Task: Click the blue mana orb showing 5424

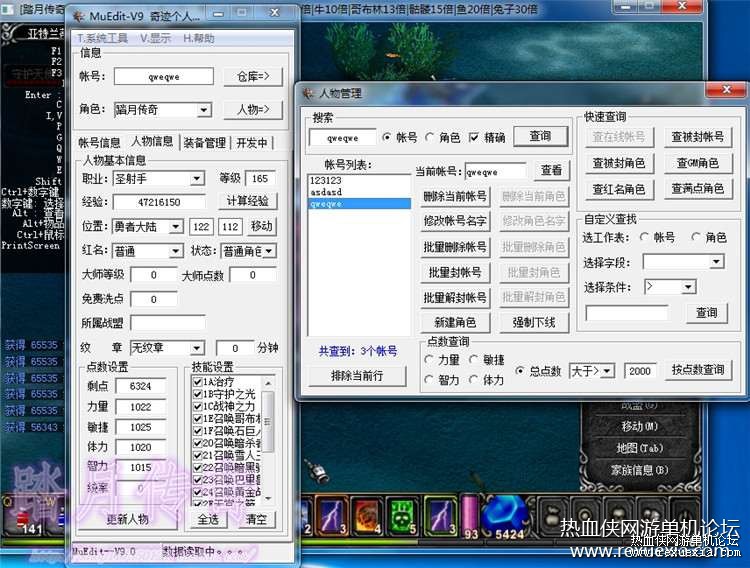Action: pyautogui.click(x=505, y=516)
